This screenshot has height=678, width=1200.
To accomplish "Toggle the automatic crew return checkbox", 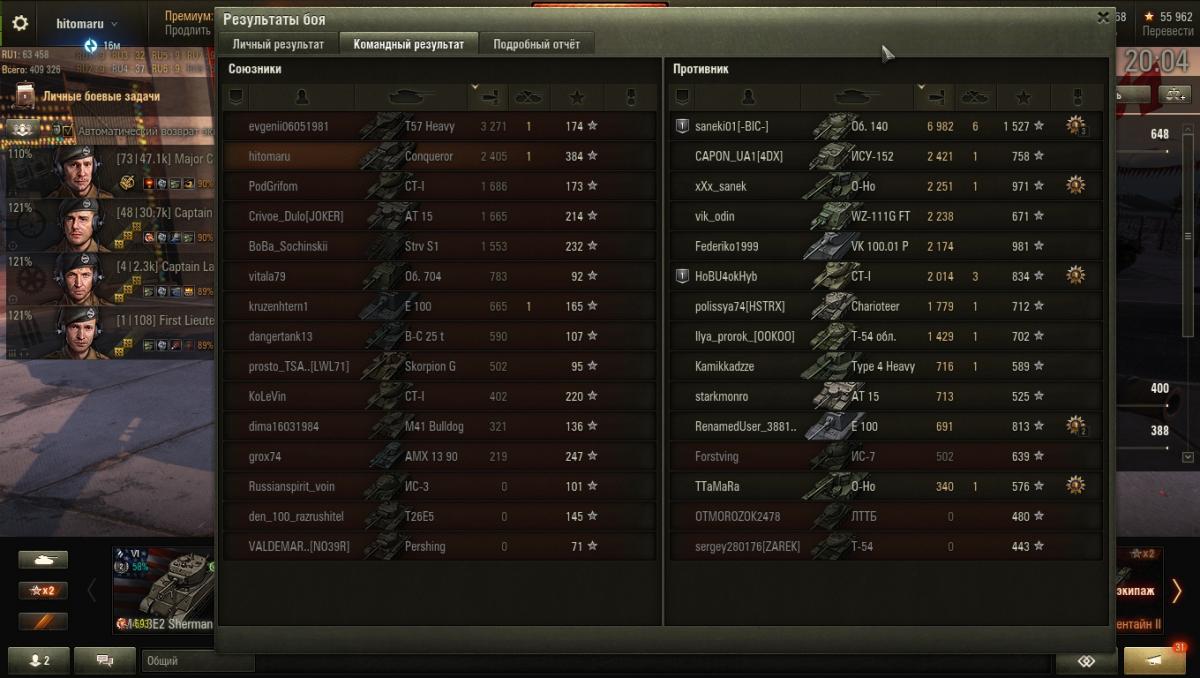I will pyautogui.click(x=67, y=131).
